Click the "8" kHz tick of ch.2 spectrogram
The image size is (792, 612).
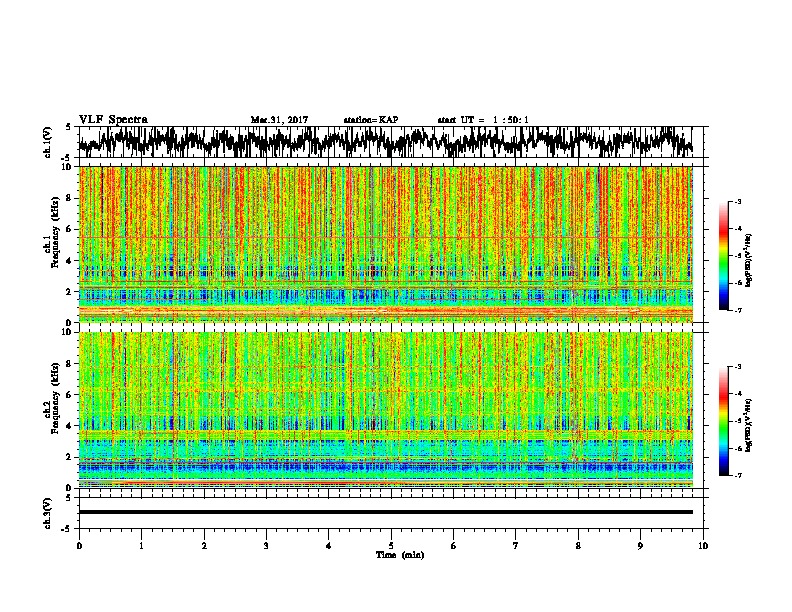[x=70, y=364]
